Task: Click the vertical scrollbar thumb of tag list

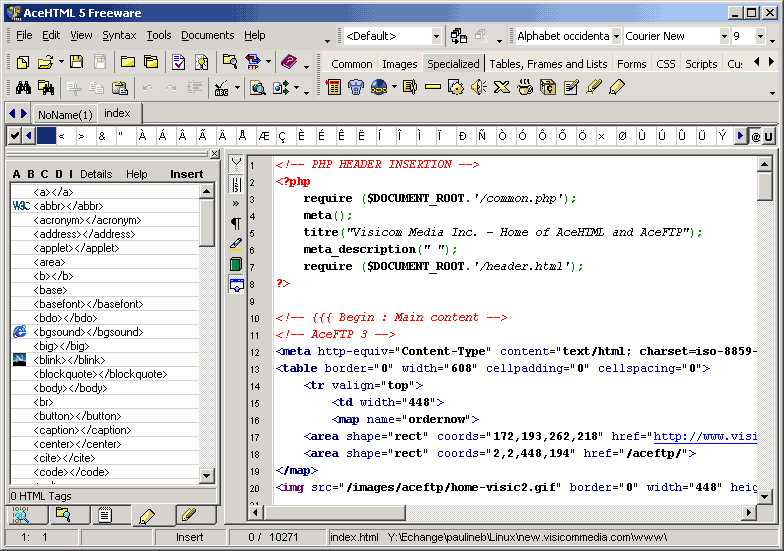Action: [206, 222]
